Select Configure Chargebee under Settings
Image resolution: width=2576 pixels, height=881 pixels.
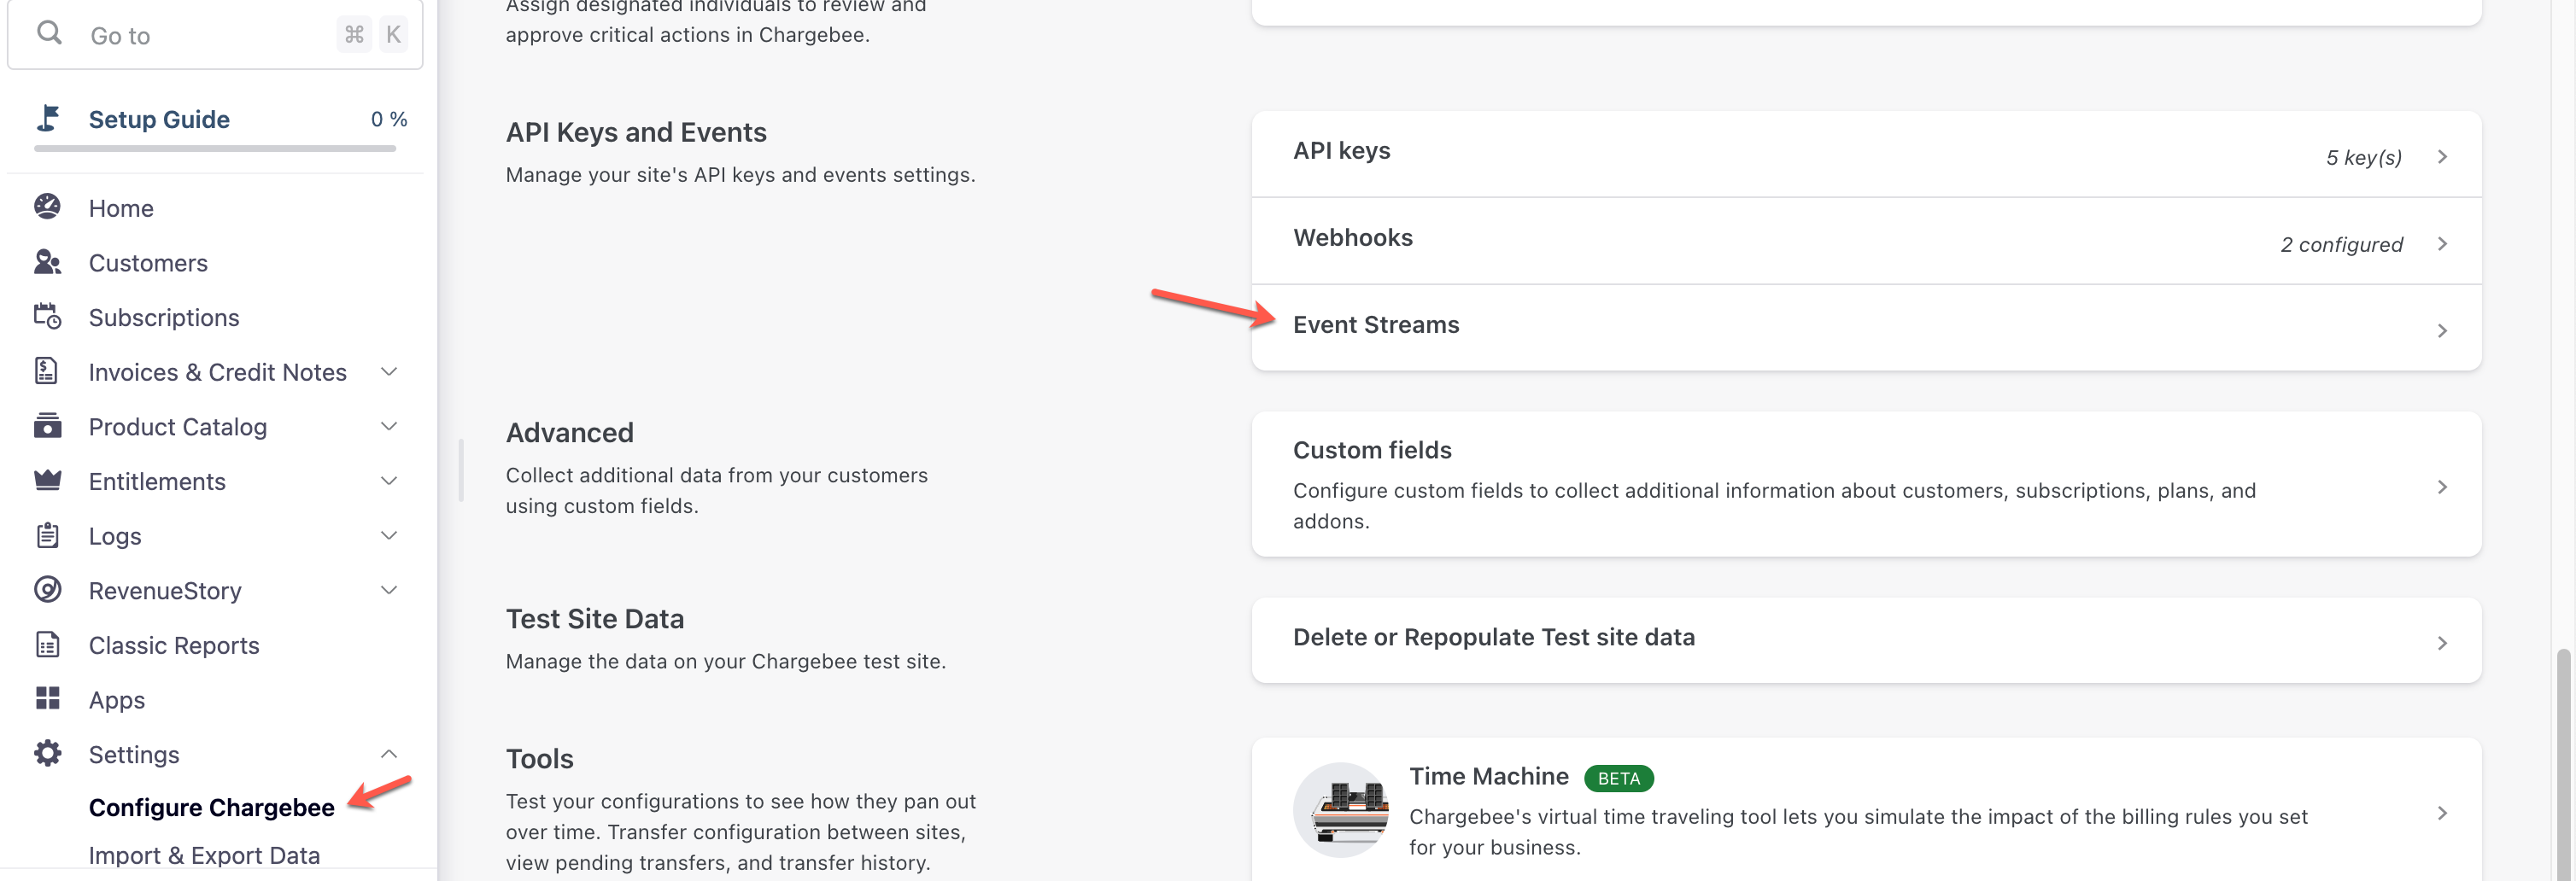click(212, 807)
